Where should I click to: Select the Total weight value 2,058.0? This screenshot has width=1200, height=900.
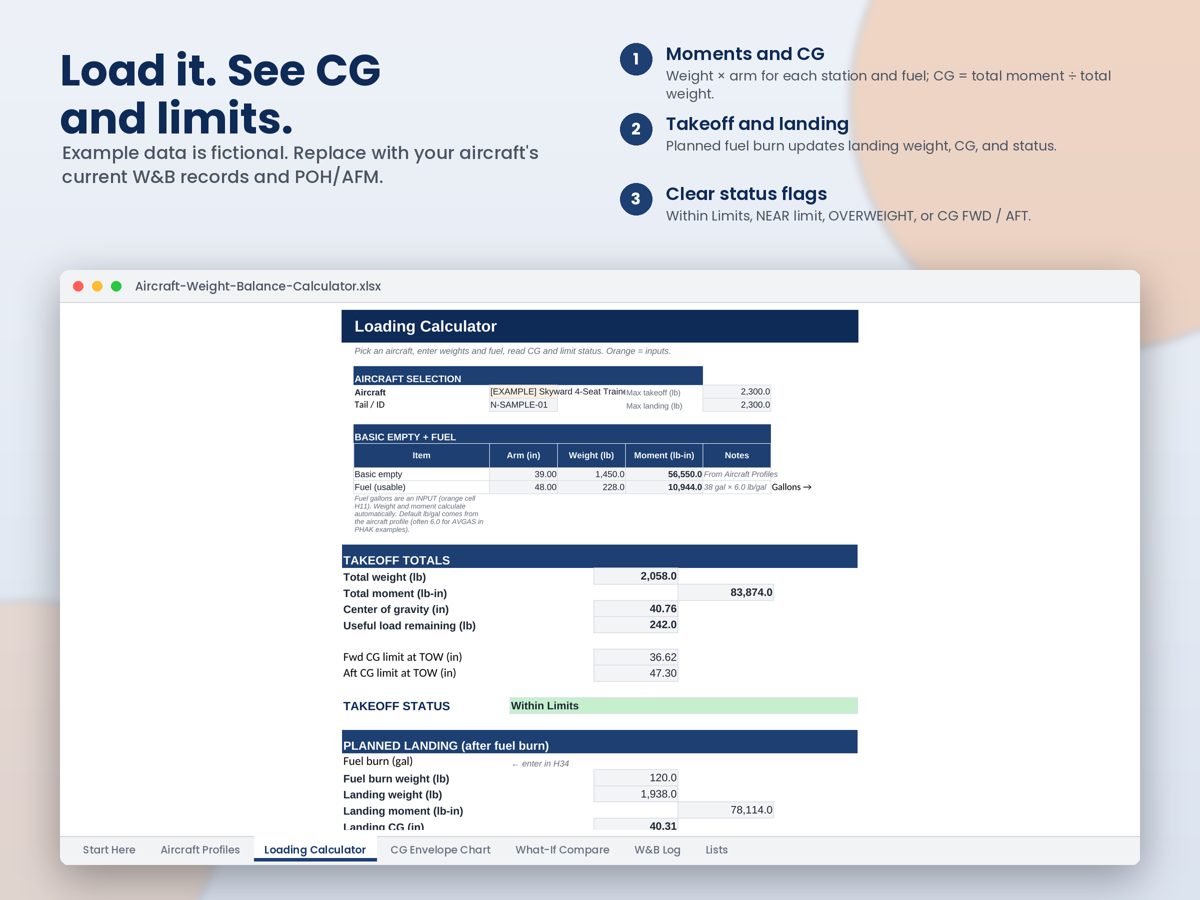point(636,576)
